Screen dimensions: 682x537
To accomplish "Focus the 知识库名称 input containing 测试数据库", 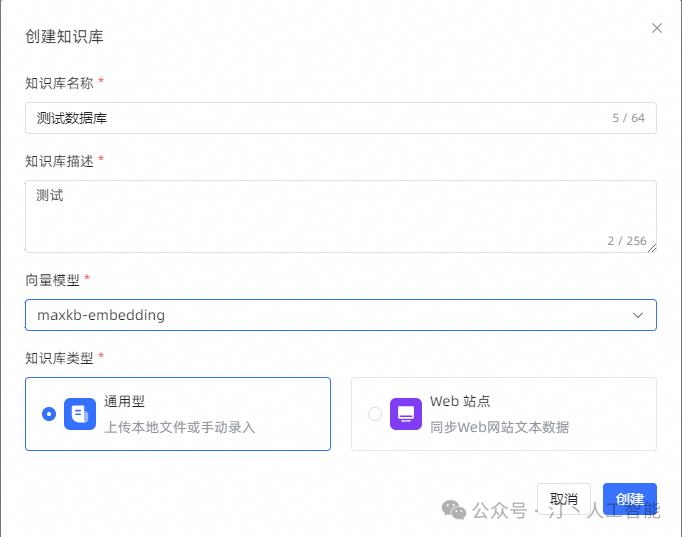I will pos(300,118).
